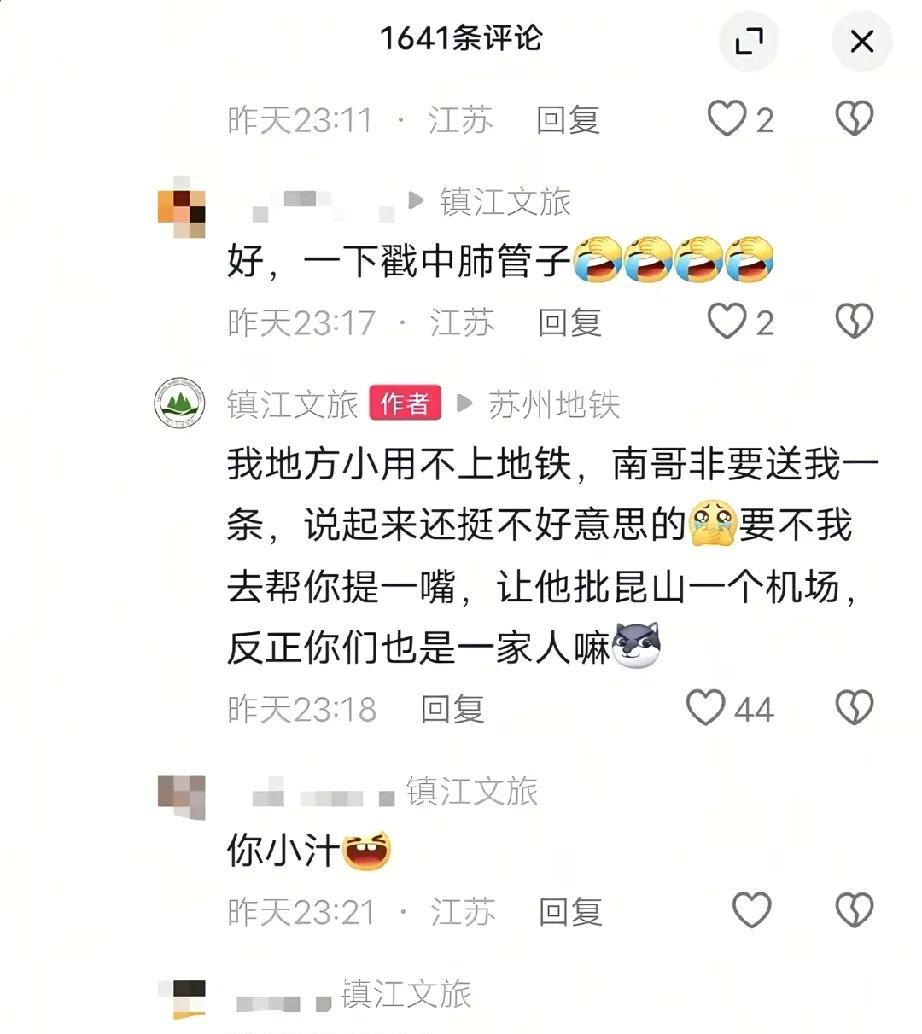Dislike the 好,一下戳中肺管子 comment
The height and width of the screenshot is (1034, 922).
(854, 321)
